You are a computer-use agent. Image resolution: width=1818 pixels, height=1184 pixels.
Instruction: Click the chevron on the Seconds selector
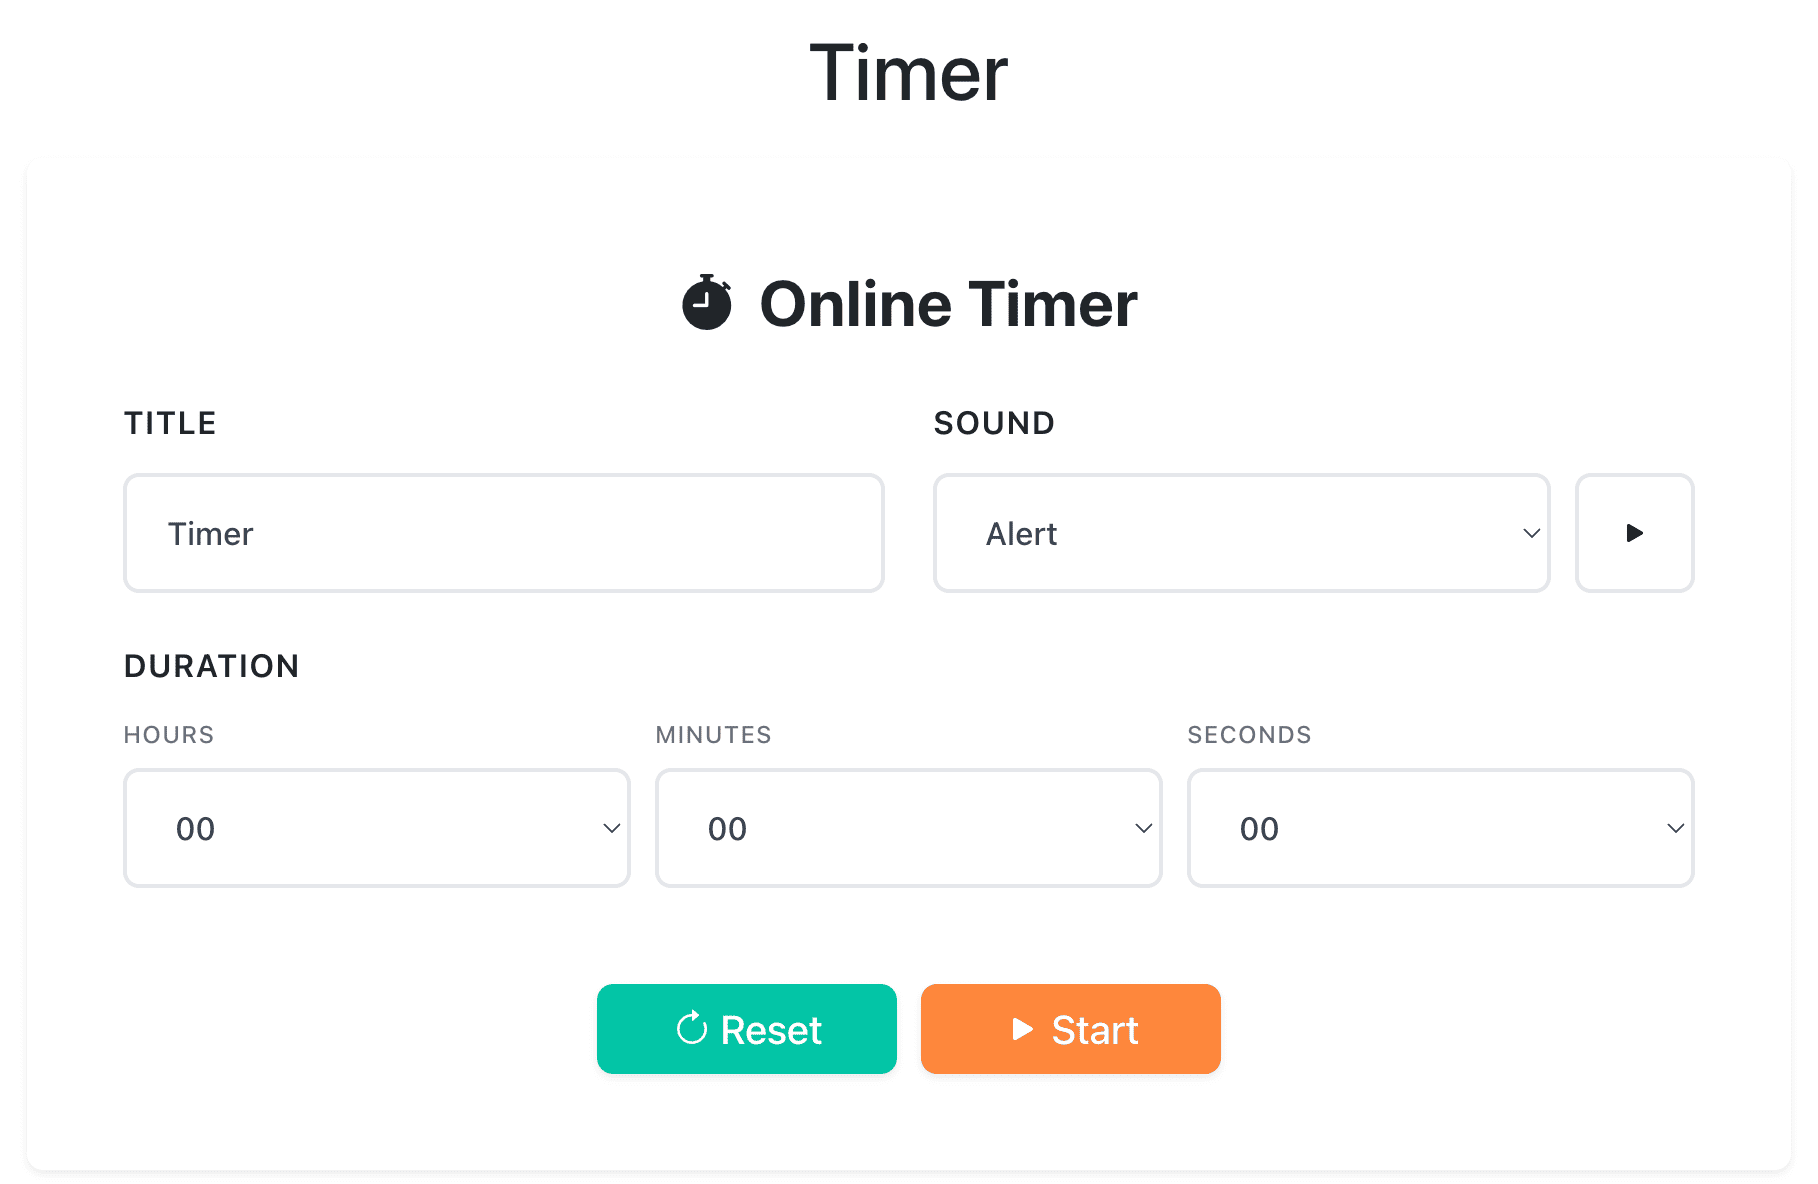click(x=1676, y=828)
